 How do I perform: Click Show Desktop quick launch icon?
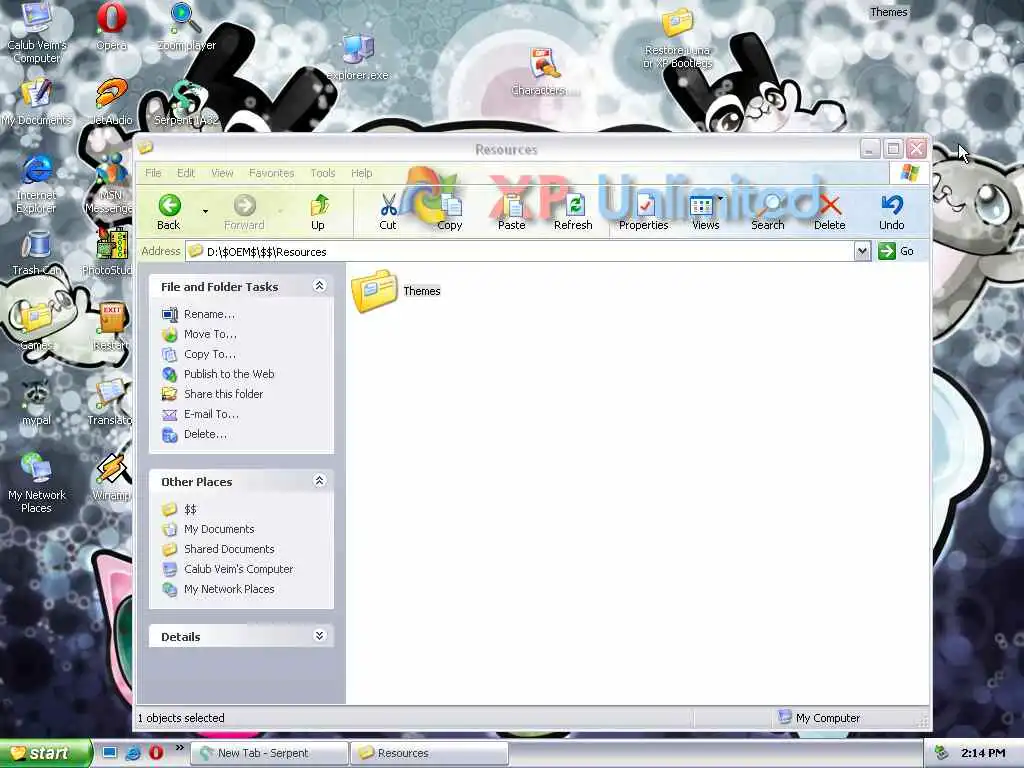click(110, 753)
